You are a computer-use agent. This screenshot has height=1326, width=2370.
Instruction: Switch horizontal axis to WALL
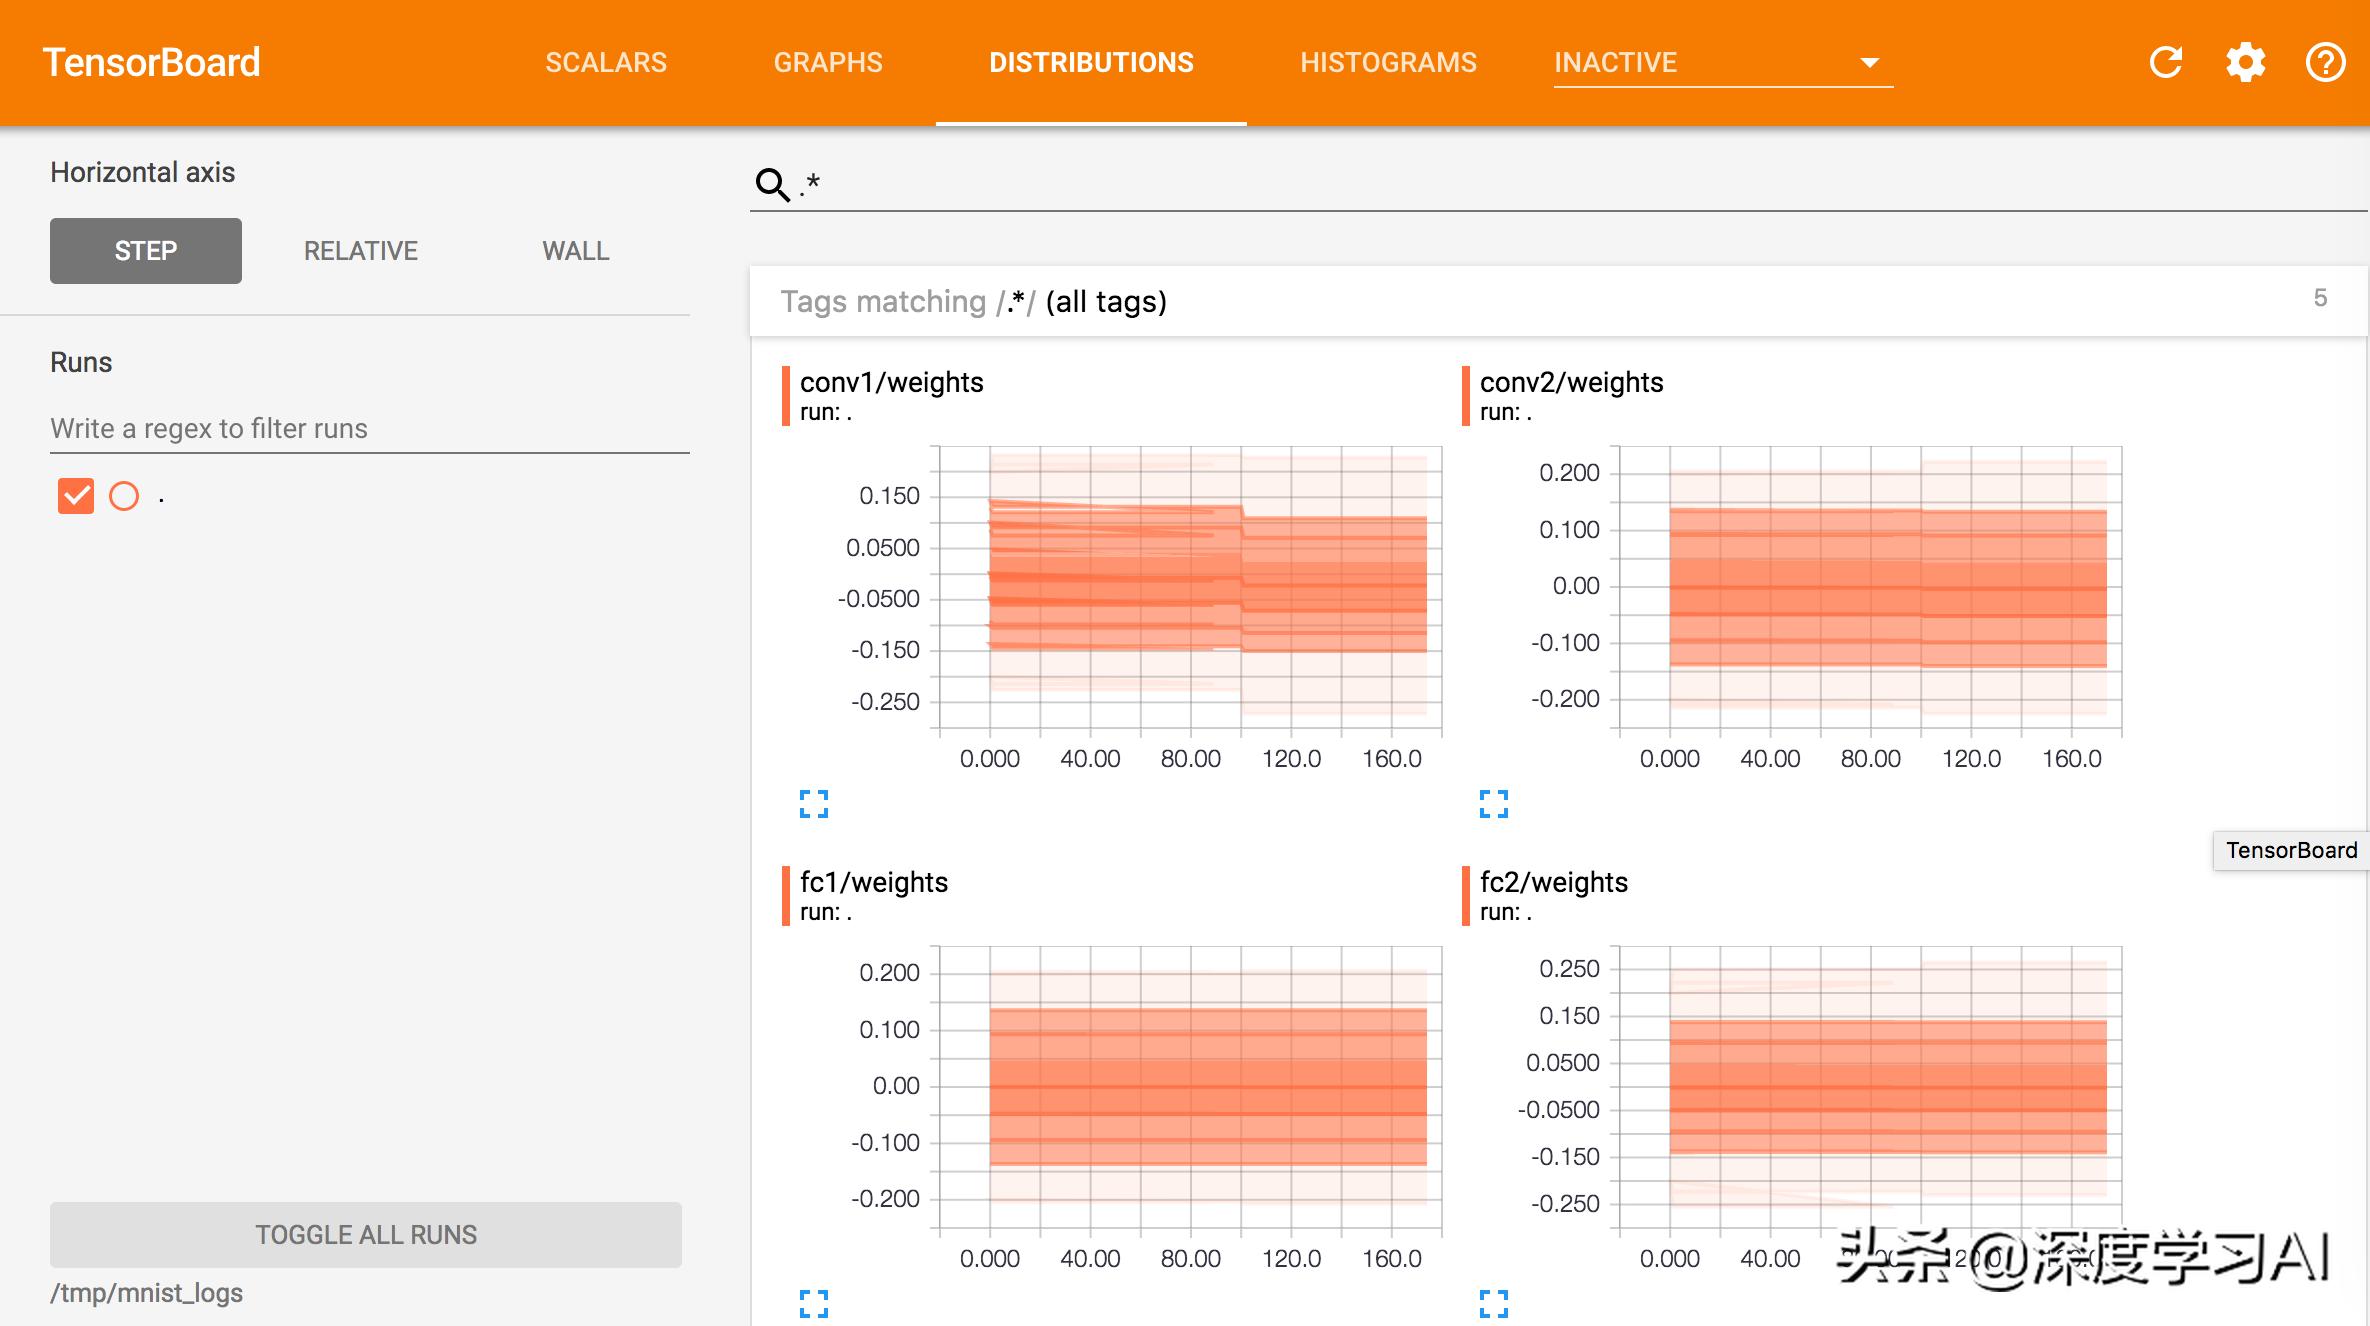(575, 251)
